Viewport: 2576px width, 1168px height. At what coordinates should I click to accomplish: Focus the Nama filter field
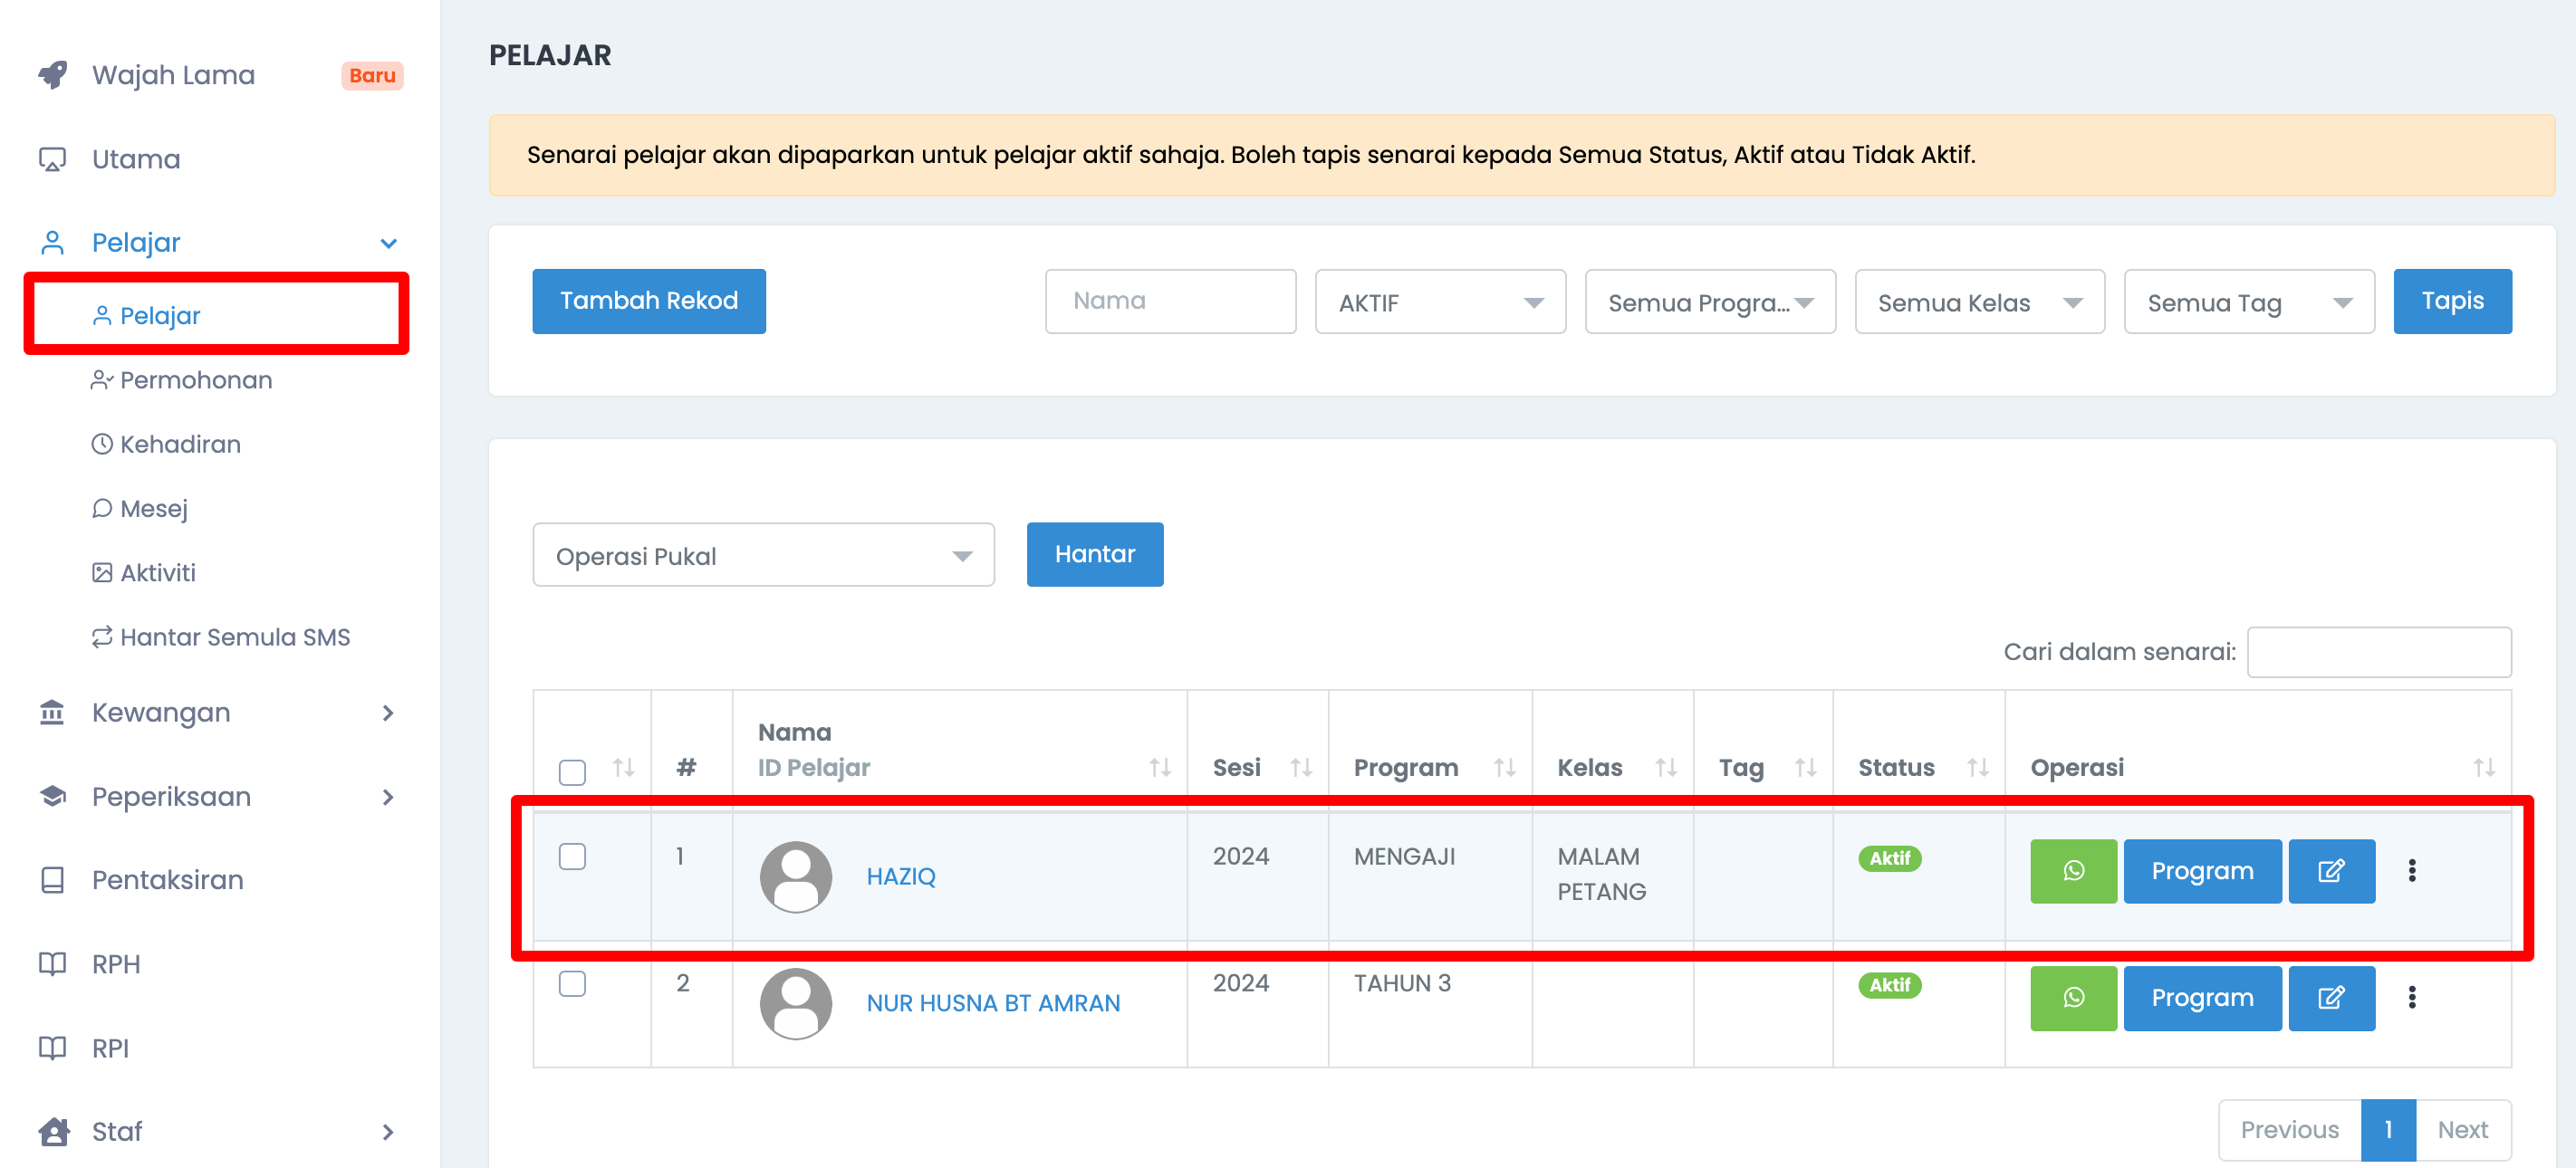[x=1170, y=301]
